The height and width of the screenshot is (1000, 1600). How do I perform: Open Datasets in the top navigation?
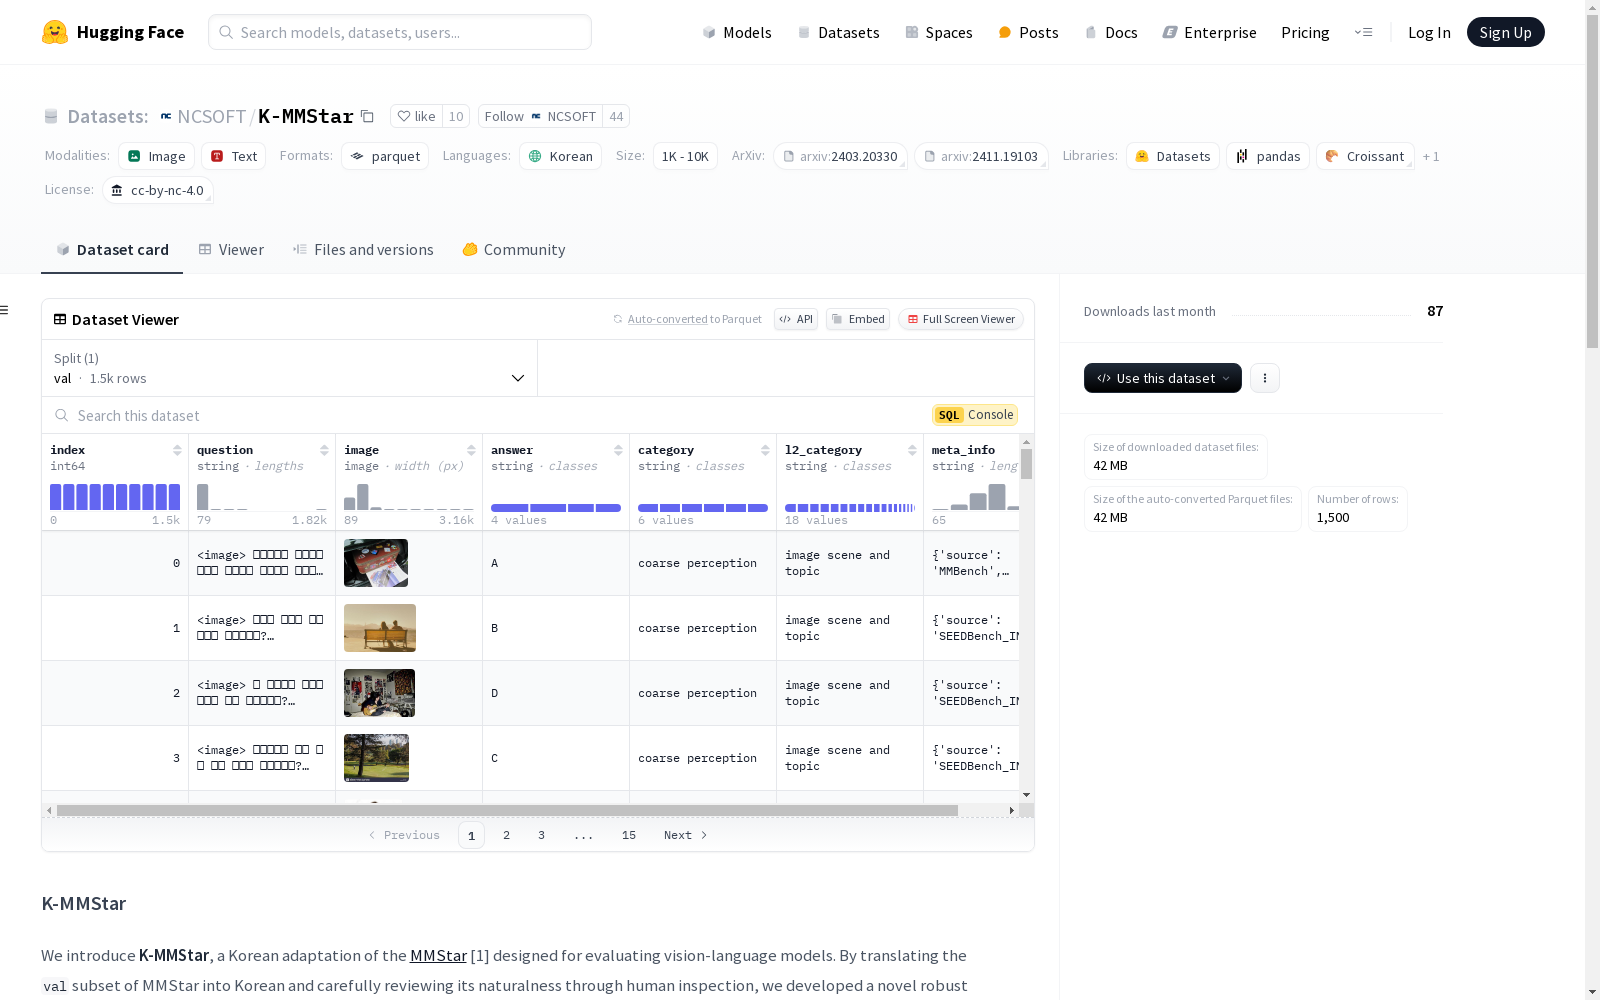(838, 32)
